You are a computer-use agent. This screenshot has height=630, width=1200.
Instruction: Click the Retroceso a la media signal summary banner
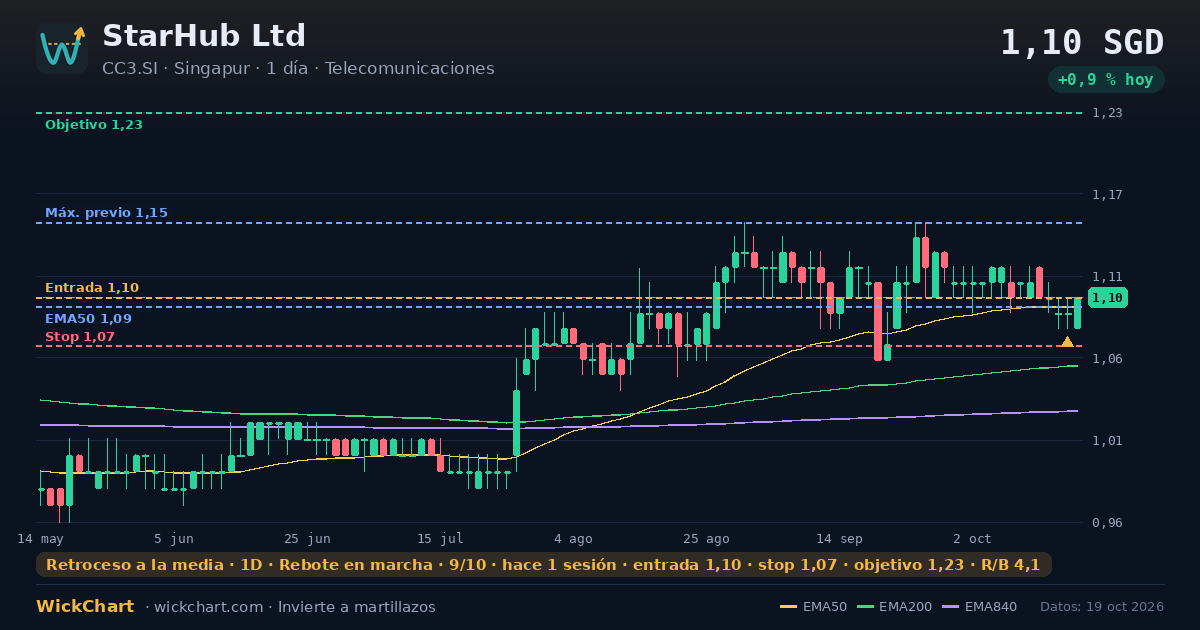(544, 565)
